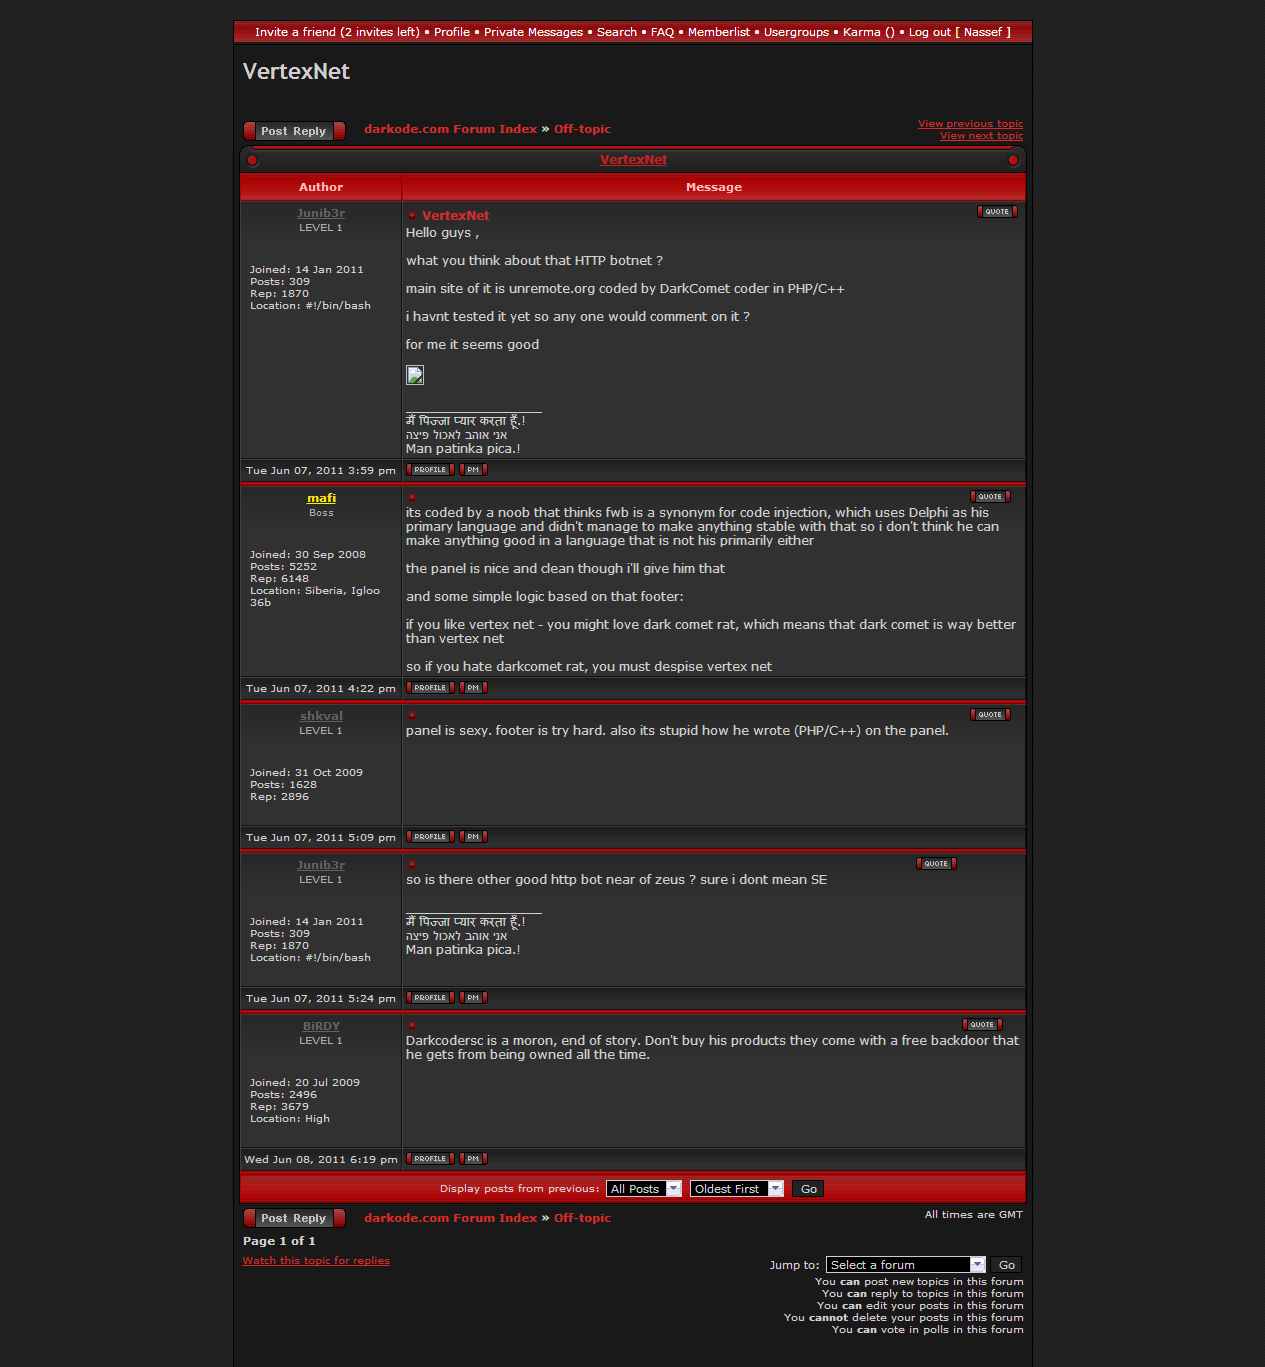Send PM to BiRDY via PM icon
The width and height of the screenshot is (1265, 1367).
pos(473,1159)
